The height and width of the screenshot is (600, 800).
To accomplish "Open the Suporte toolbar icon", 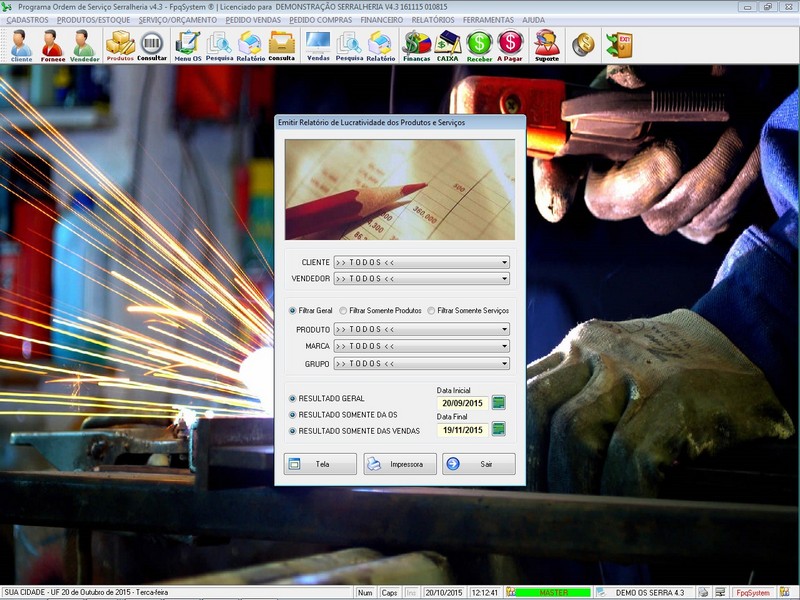I will pos(547,45).
